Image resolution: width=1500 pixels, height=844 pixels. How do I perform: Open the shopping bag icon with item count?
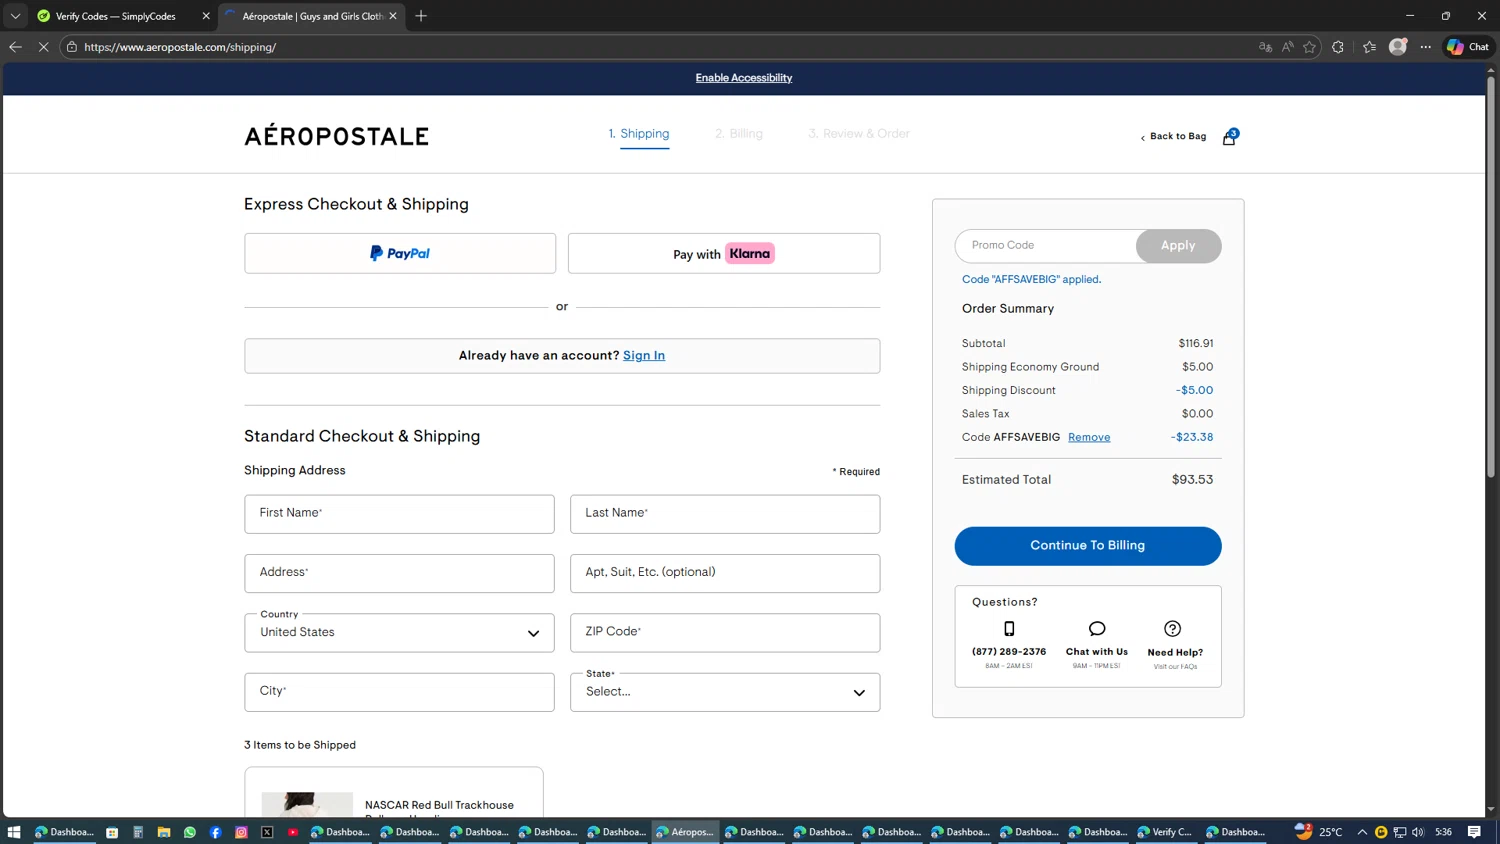(1230, 137)
